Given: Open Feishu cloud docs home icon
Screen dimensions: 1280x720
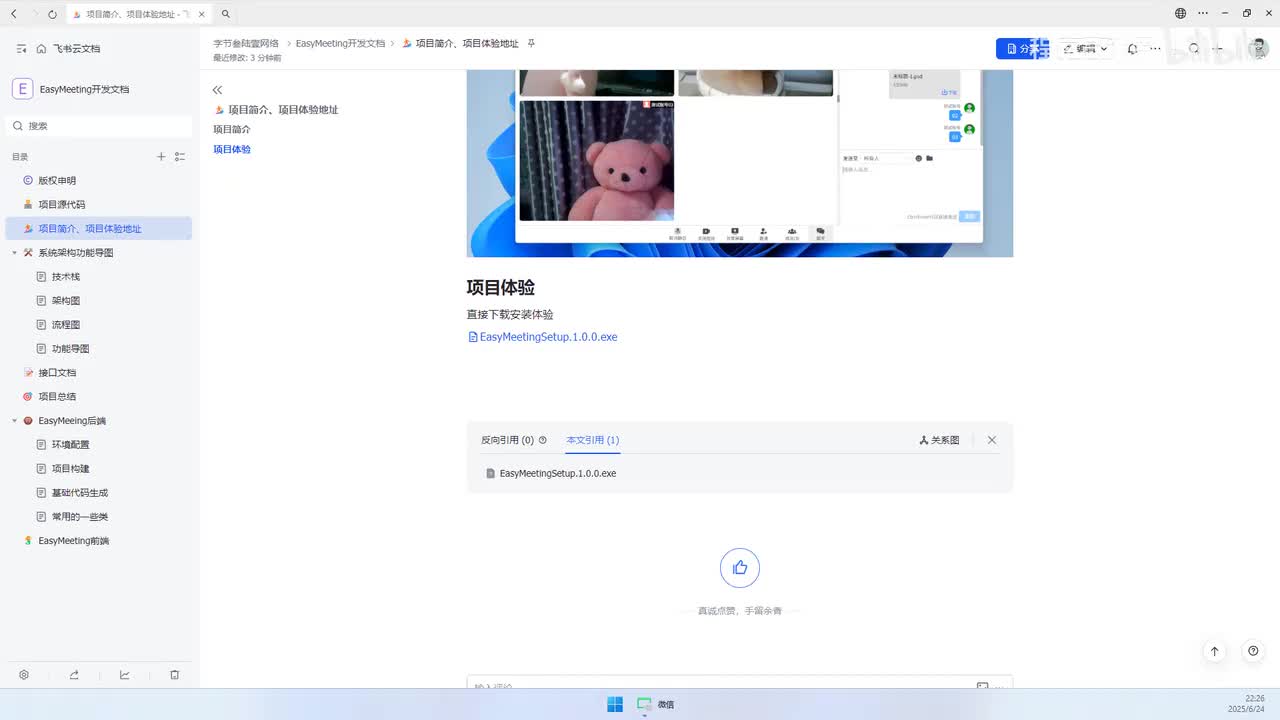Looking at the screenshot, I should (x=41, y=48).
